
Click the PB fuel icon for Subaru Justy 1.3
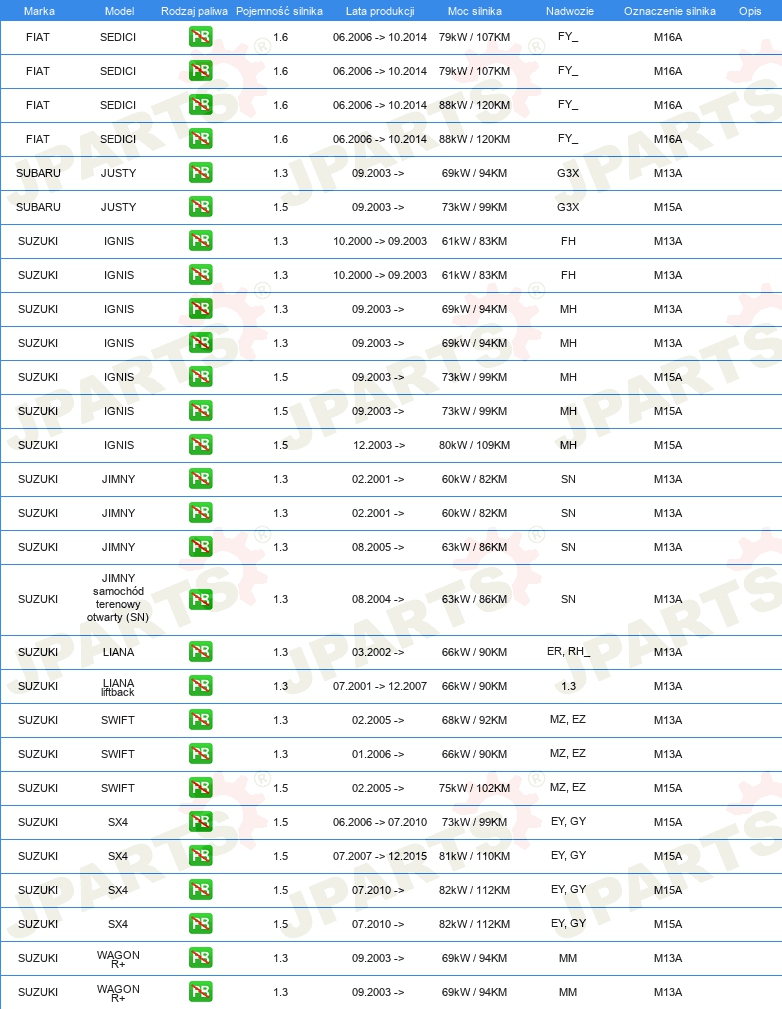tap(201, 173)
